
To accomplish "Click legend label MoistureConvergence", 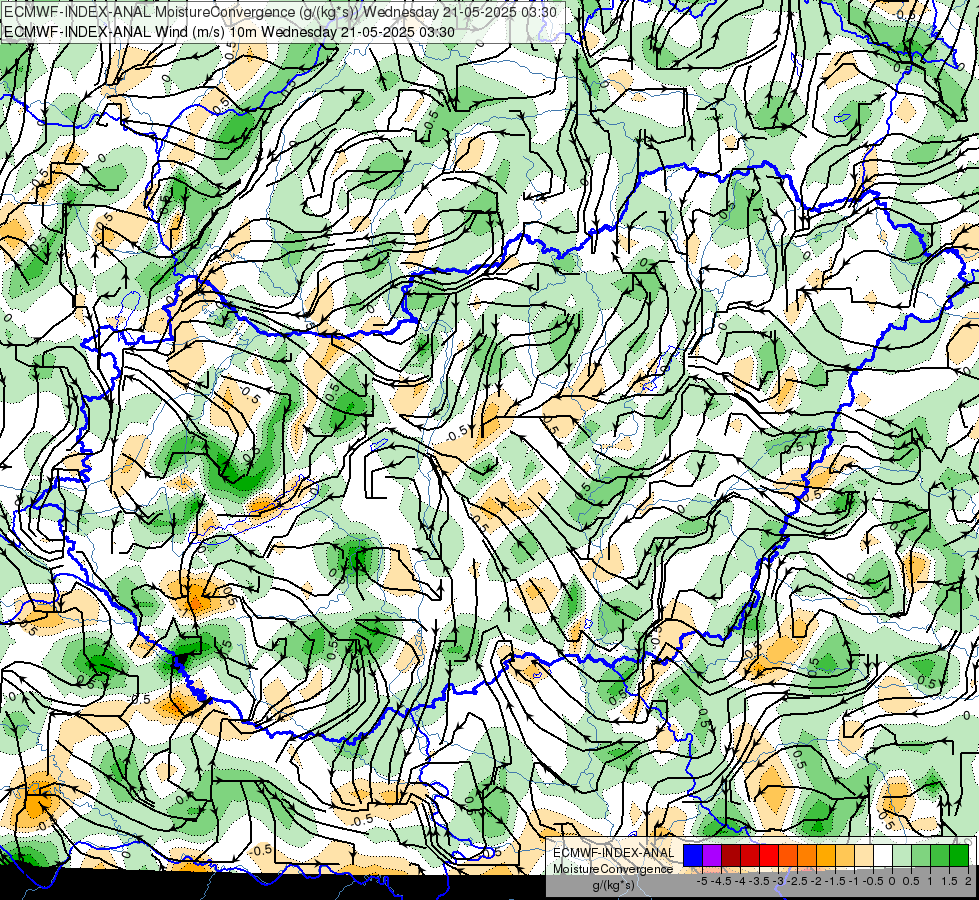I will [x=613, y=869].
